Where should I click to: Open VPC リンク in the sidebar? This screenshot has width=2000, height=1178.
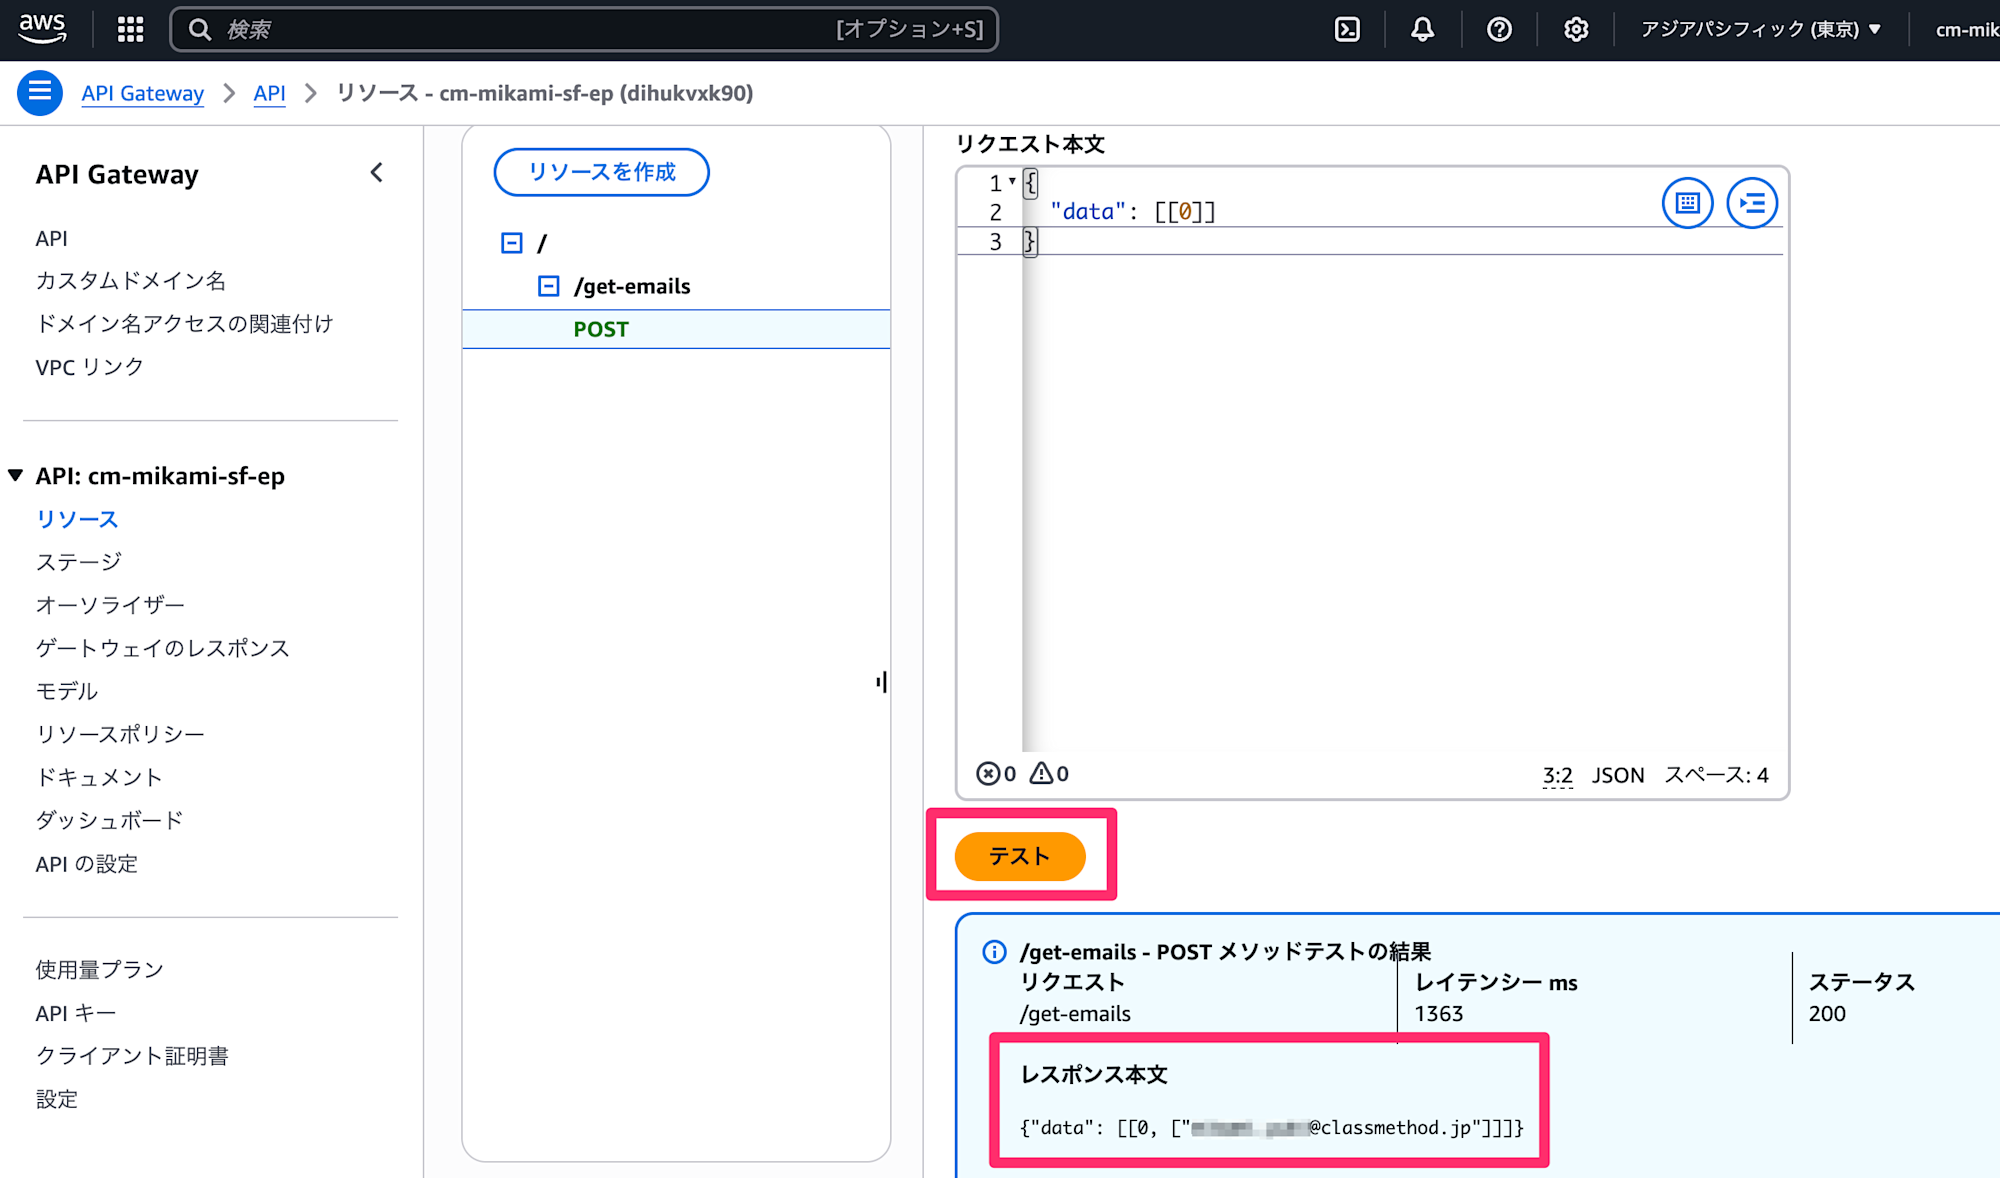(x=90, y=367)
